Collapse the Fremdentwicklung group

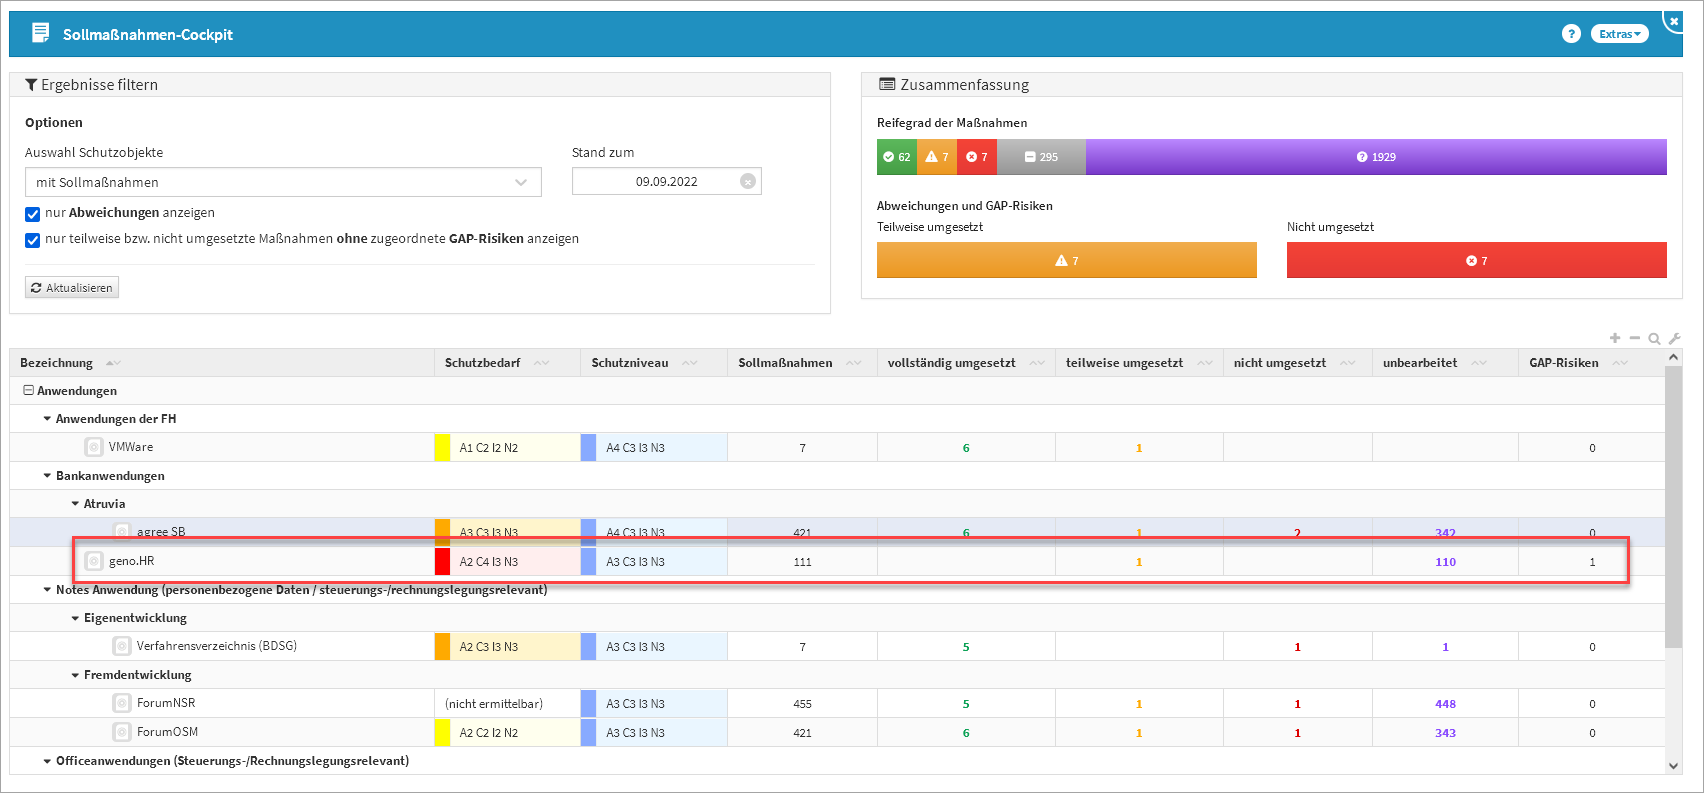(x=75, y=675)
